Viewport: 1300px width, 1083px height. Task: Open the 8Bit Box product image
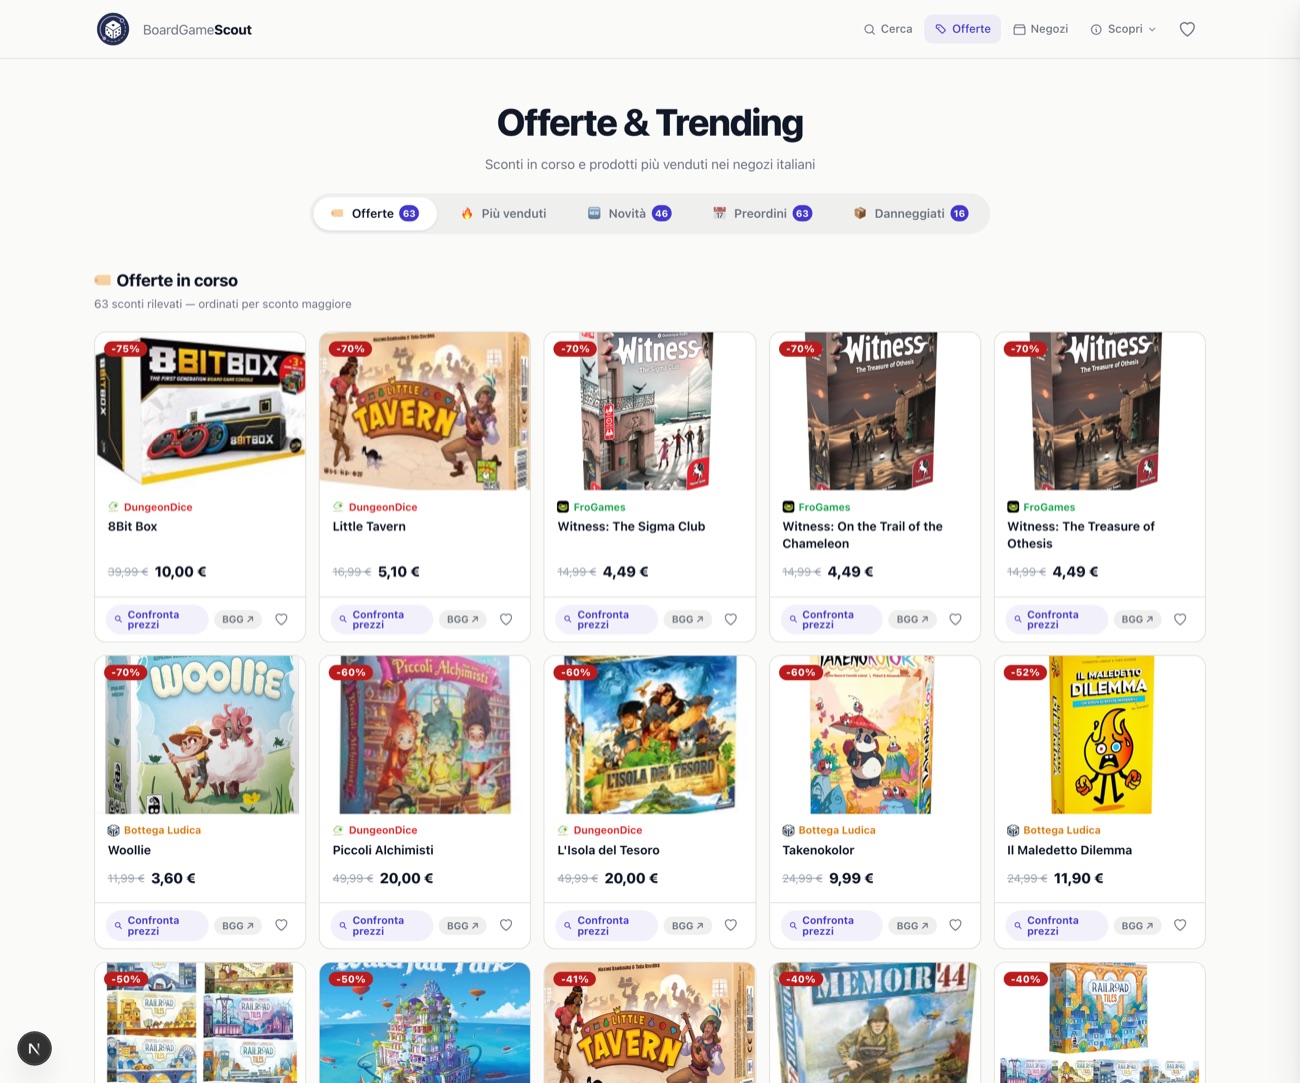point(200,411)
